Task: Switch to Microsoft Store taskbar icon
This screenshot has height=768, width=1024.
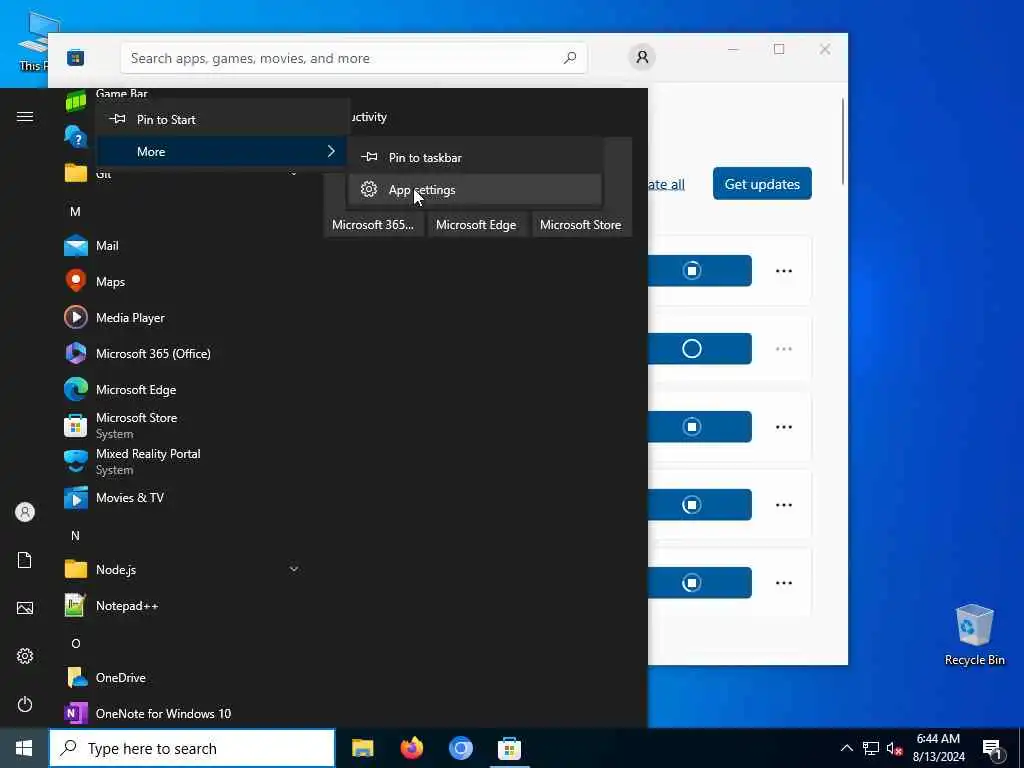Action: point(509,748)
